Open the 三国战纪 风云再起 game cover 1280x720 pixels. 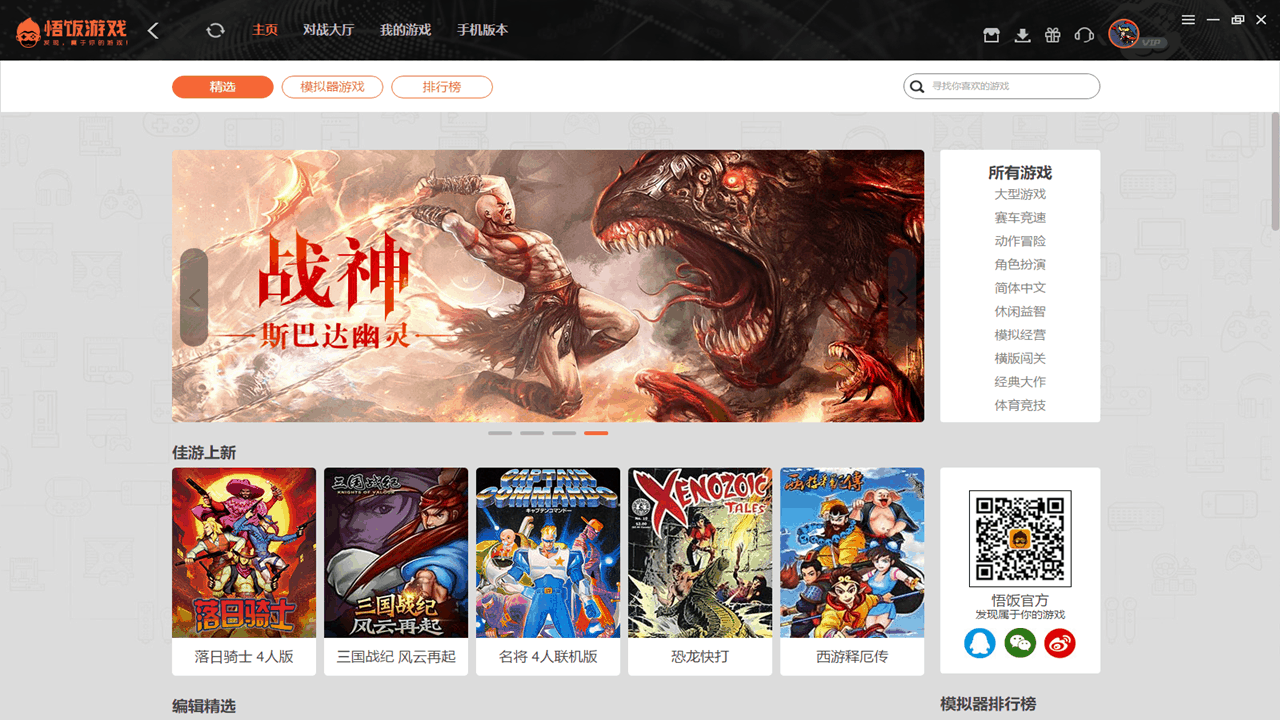396,553
